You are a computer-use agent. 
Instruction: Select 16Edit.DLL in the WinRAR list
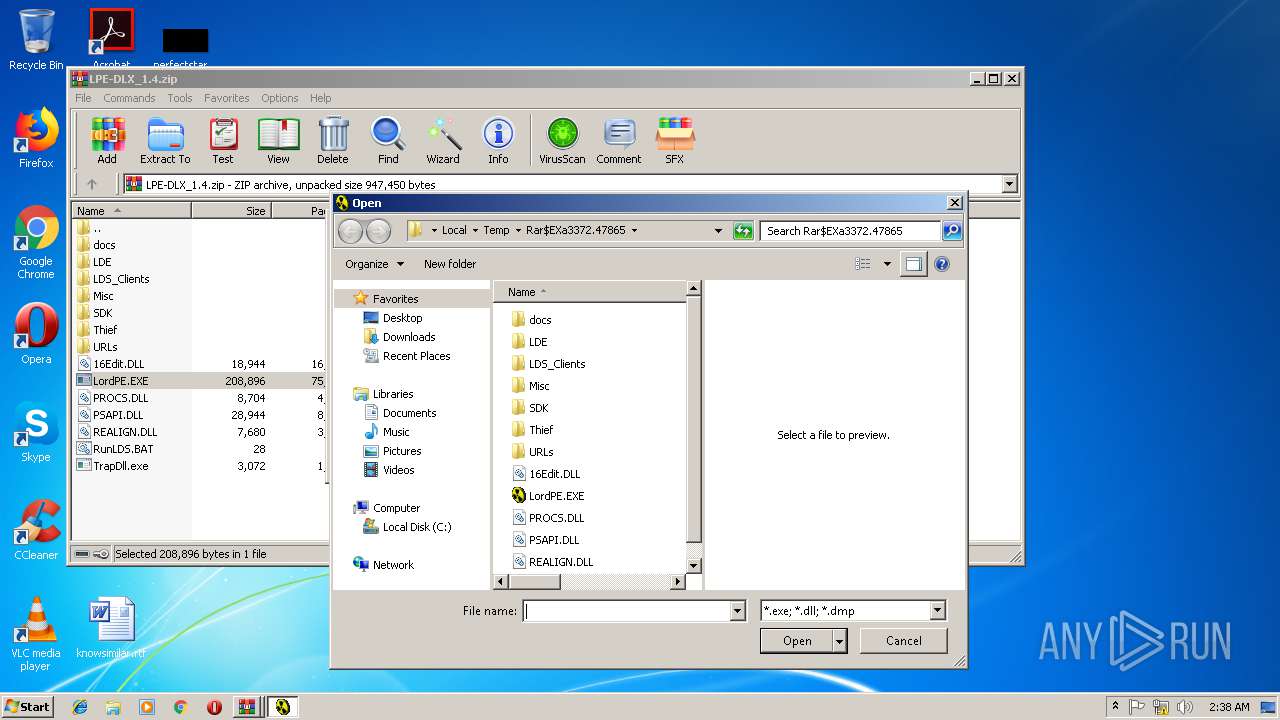119,364
